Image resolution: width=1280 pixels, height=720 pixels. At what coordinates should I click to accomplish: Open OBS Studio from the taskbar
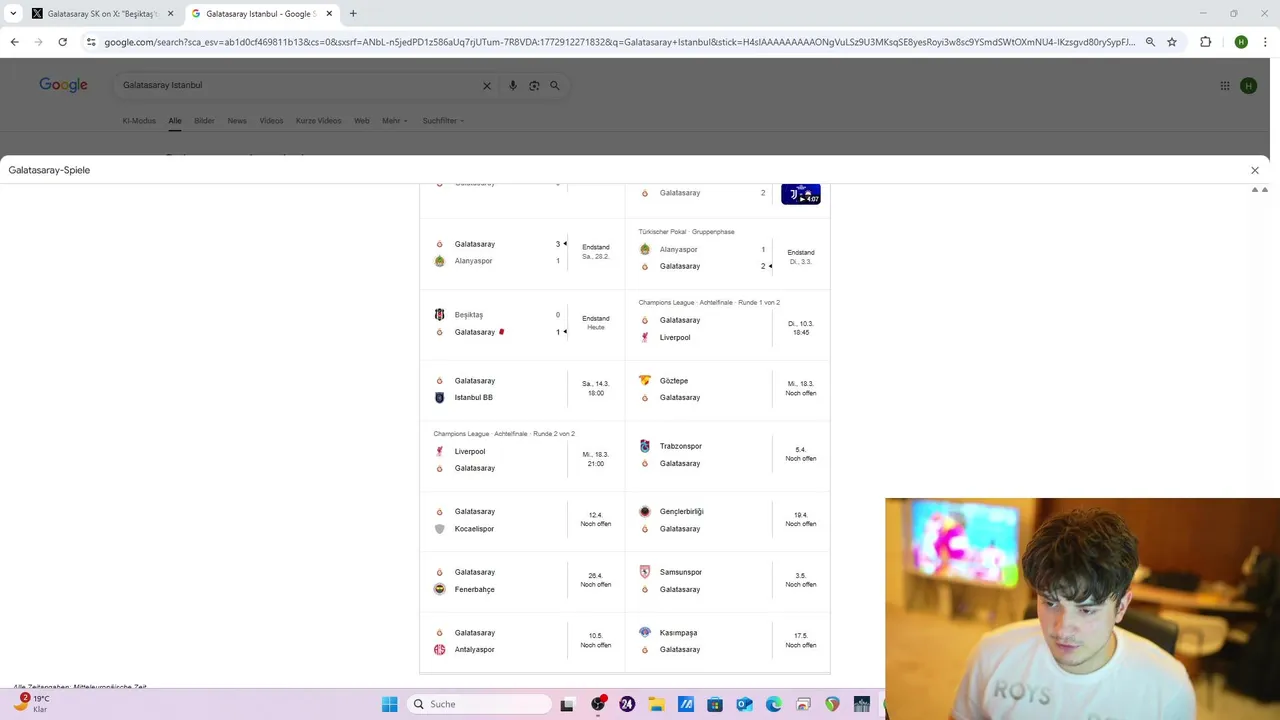[598, 704]
